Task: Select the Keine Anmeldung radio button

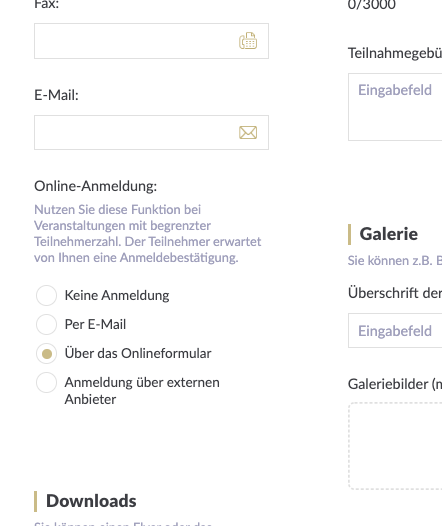Action: click(46, 295)
